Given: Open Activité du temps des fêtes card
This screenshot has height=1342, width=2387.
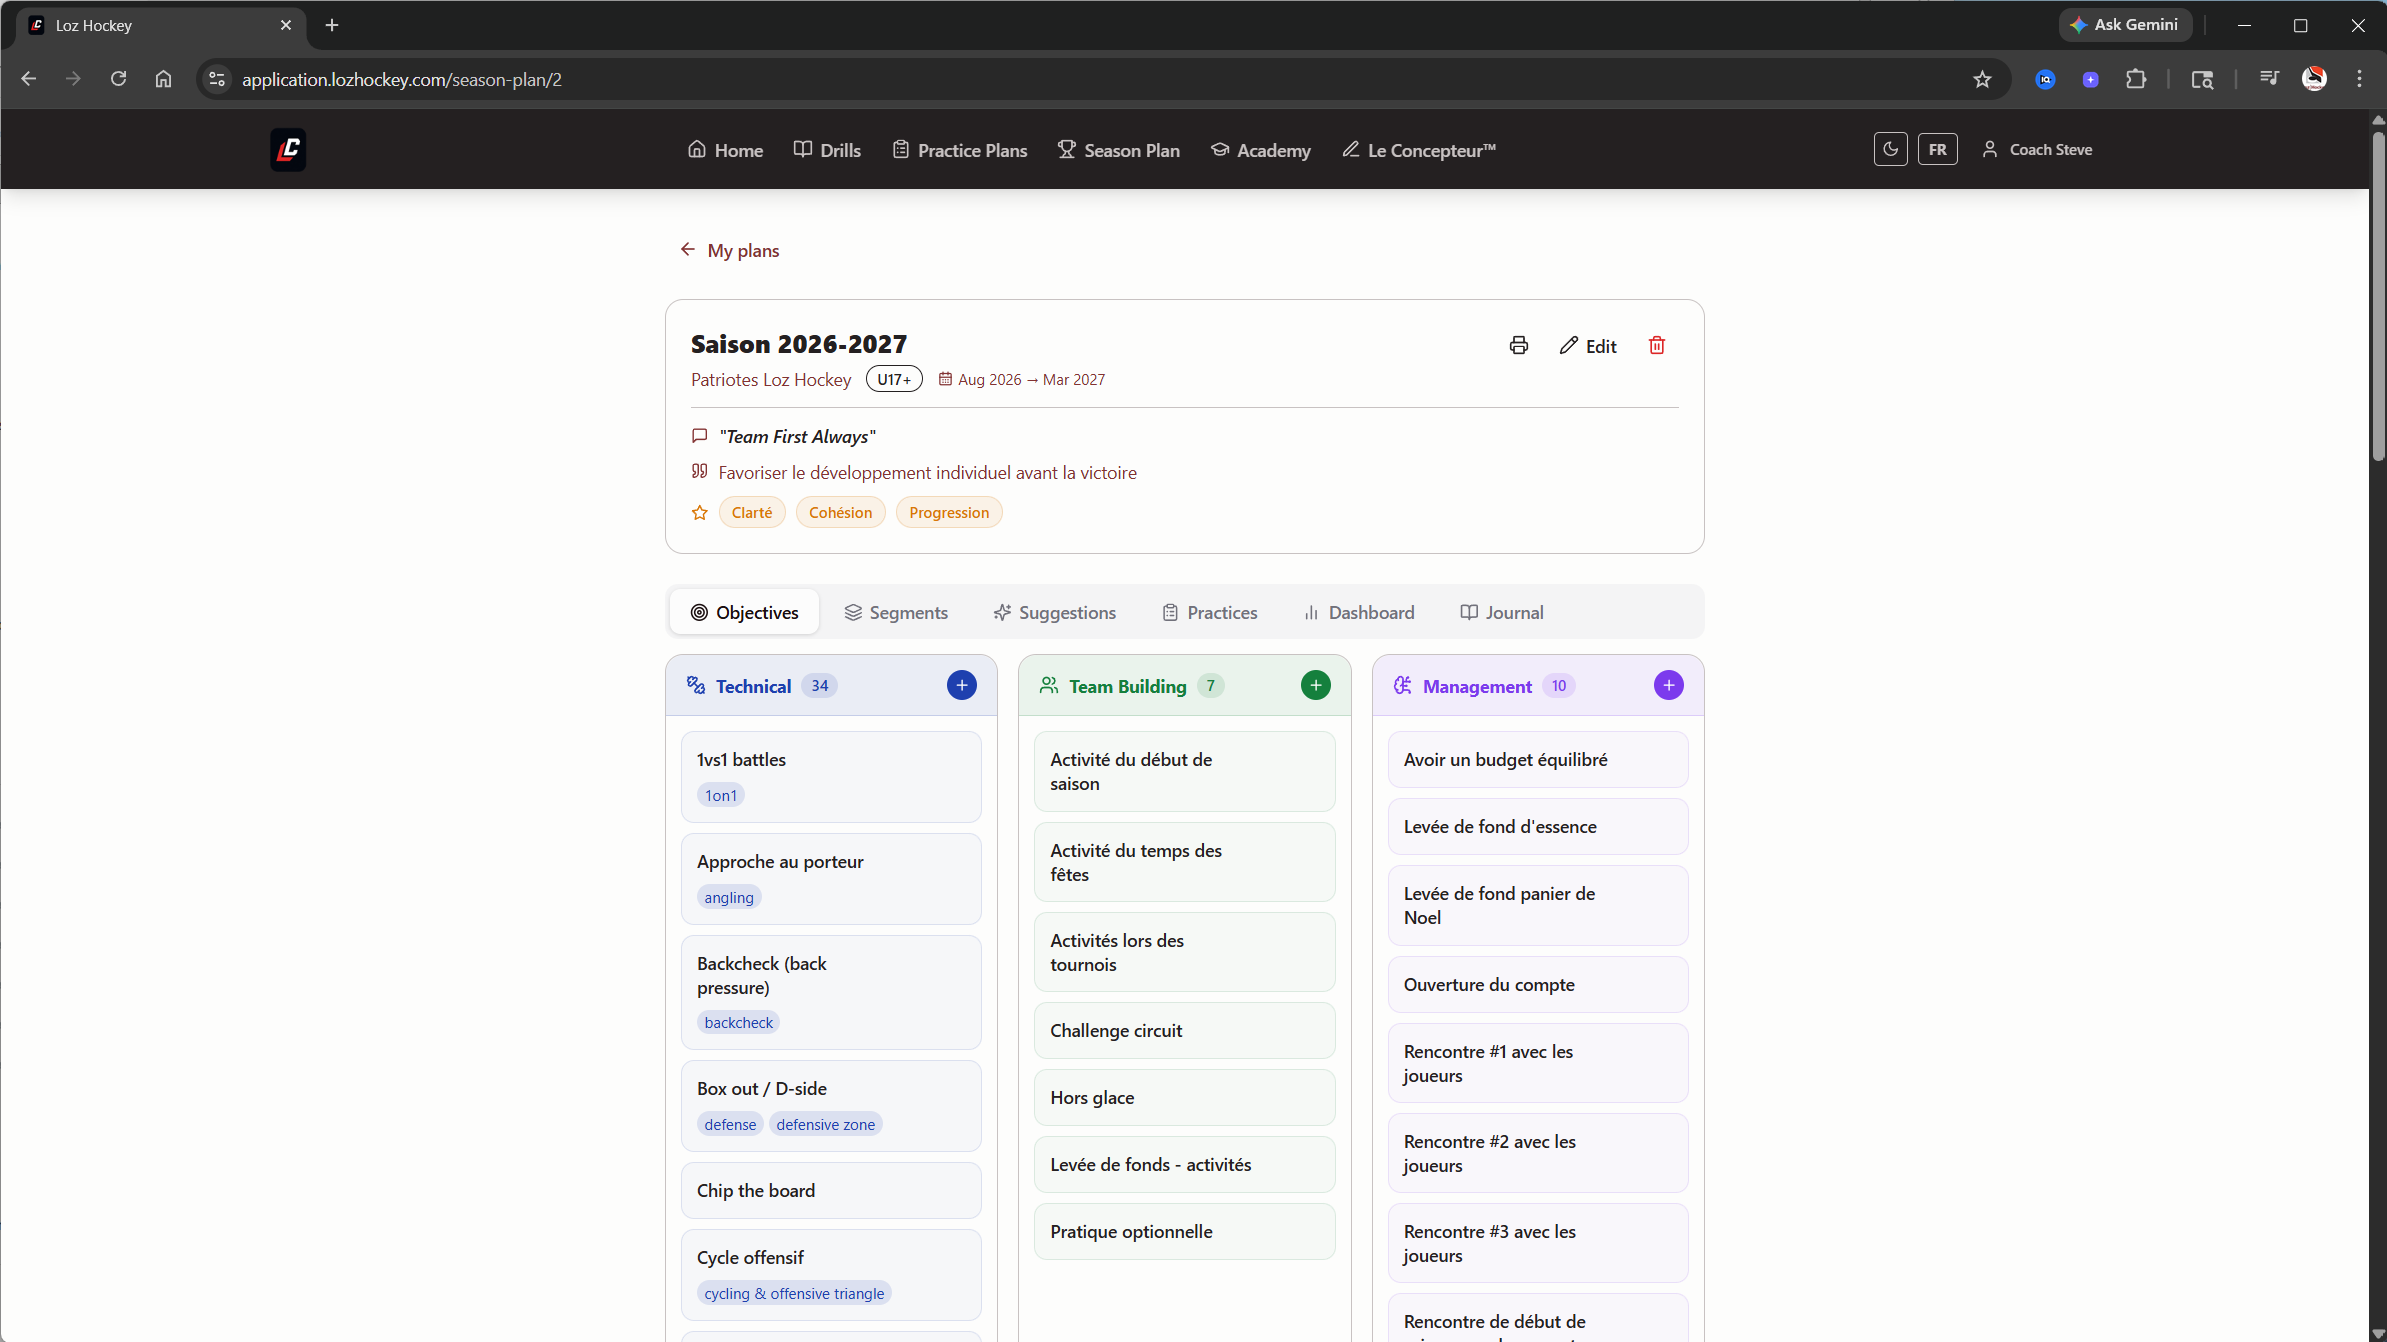Looking at the screenshot, I should [x=1185, y=862].
